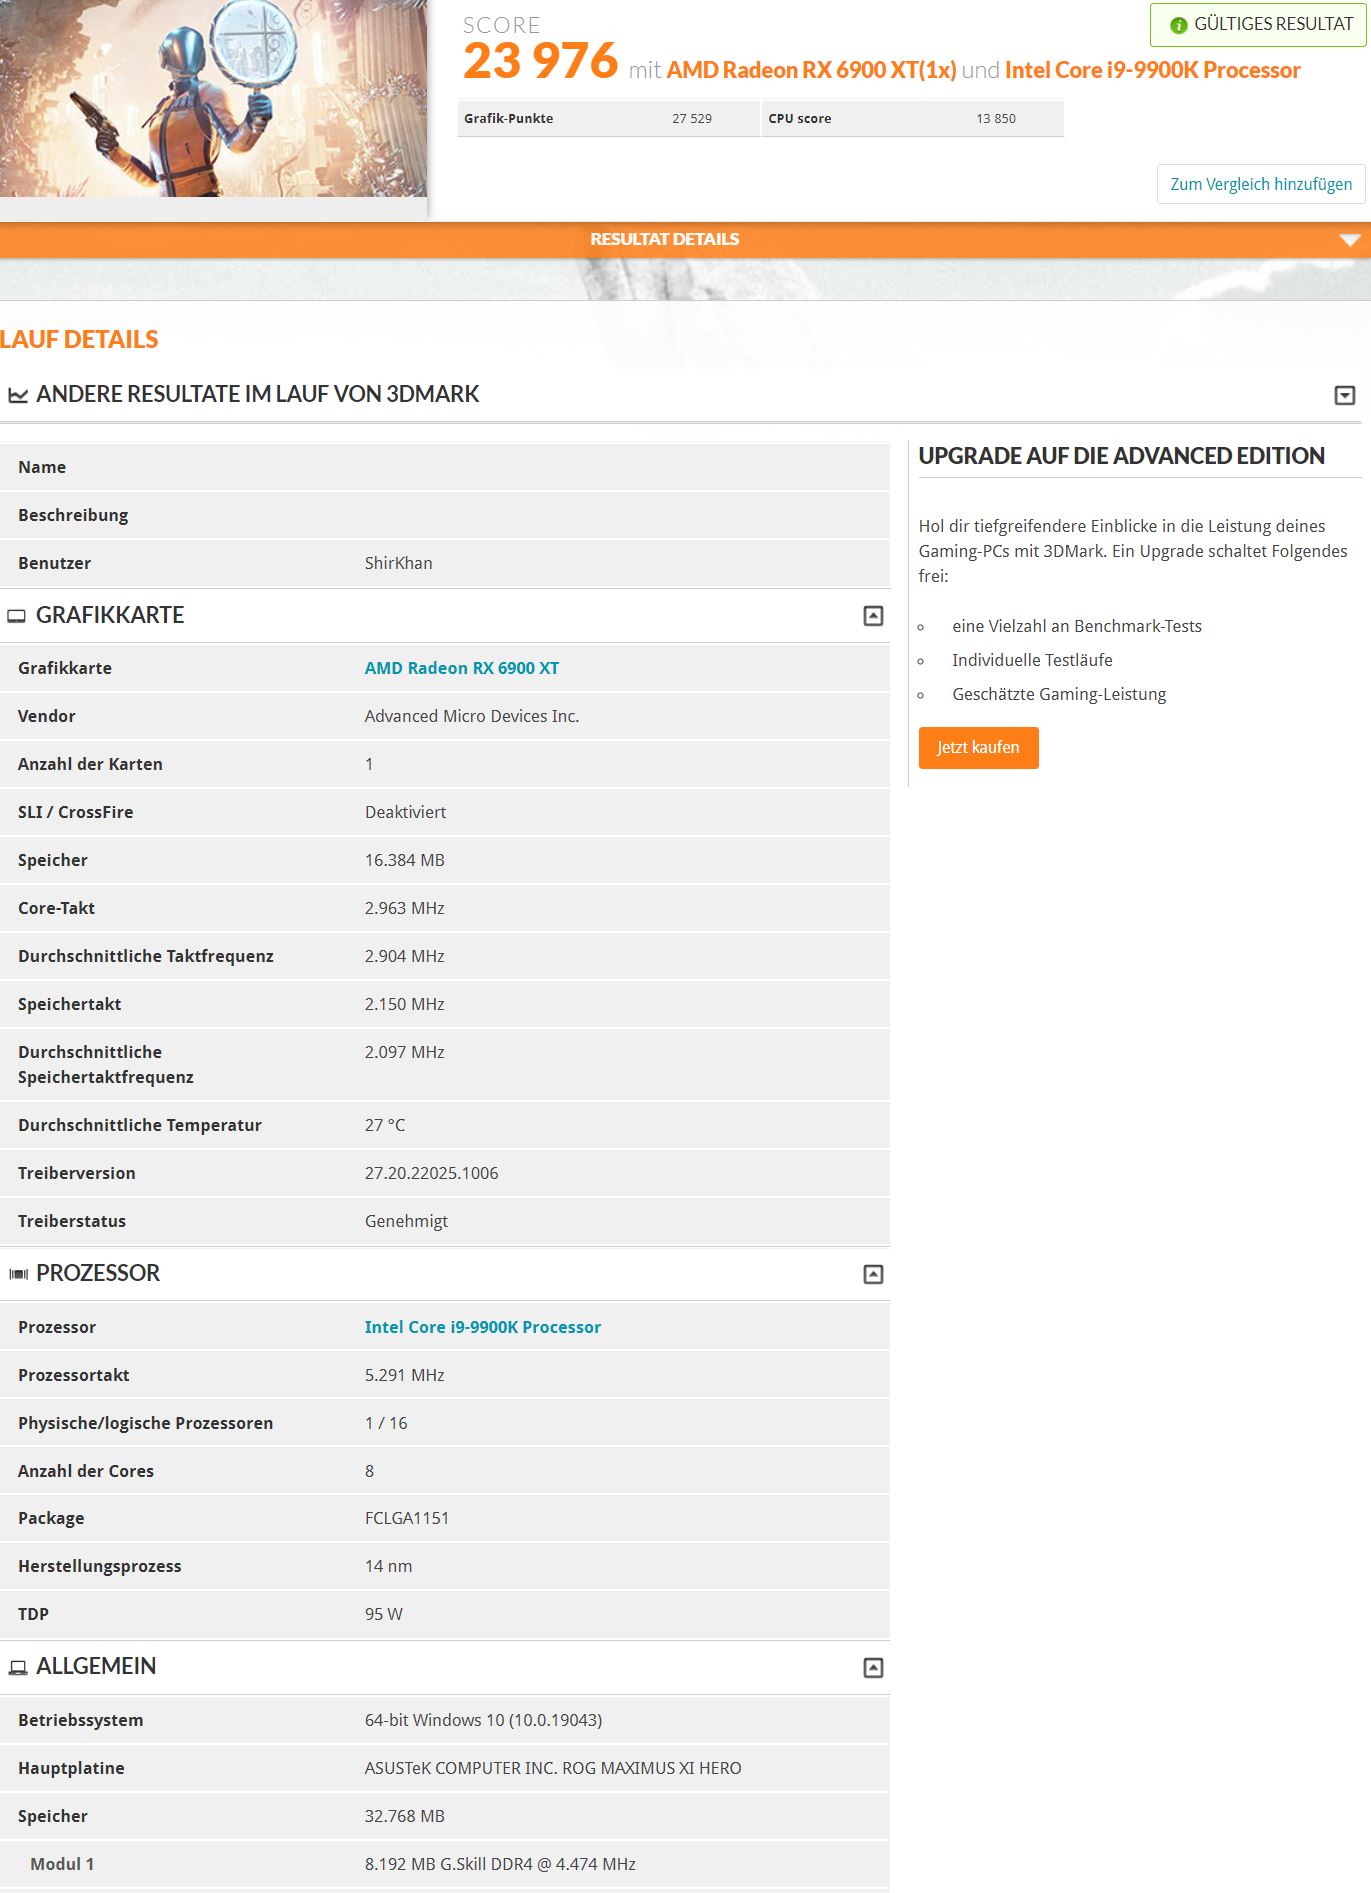Click Upgrade auf die Advanced Edition heading
This screenshot has width=1371, height=1893.
[1122, 456]
